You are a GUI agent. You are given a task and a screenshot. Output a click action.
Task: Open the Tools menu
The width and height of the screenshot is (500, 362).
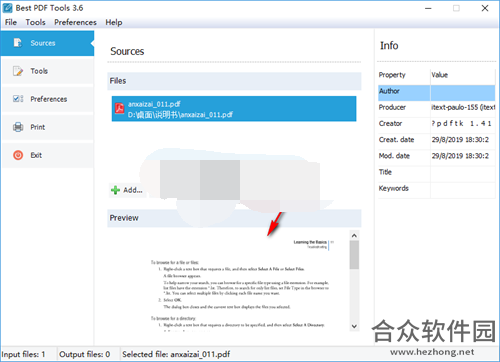[35, 22]
